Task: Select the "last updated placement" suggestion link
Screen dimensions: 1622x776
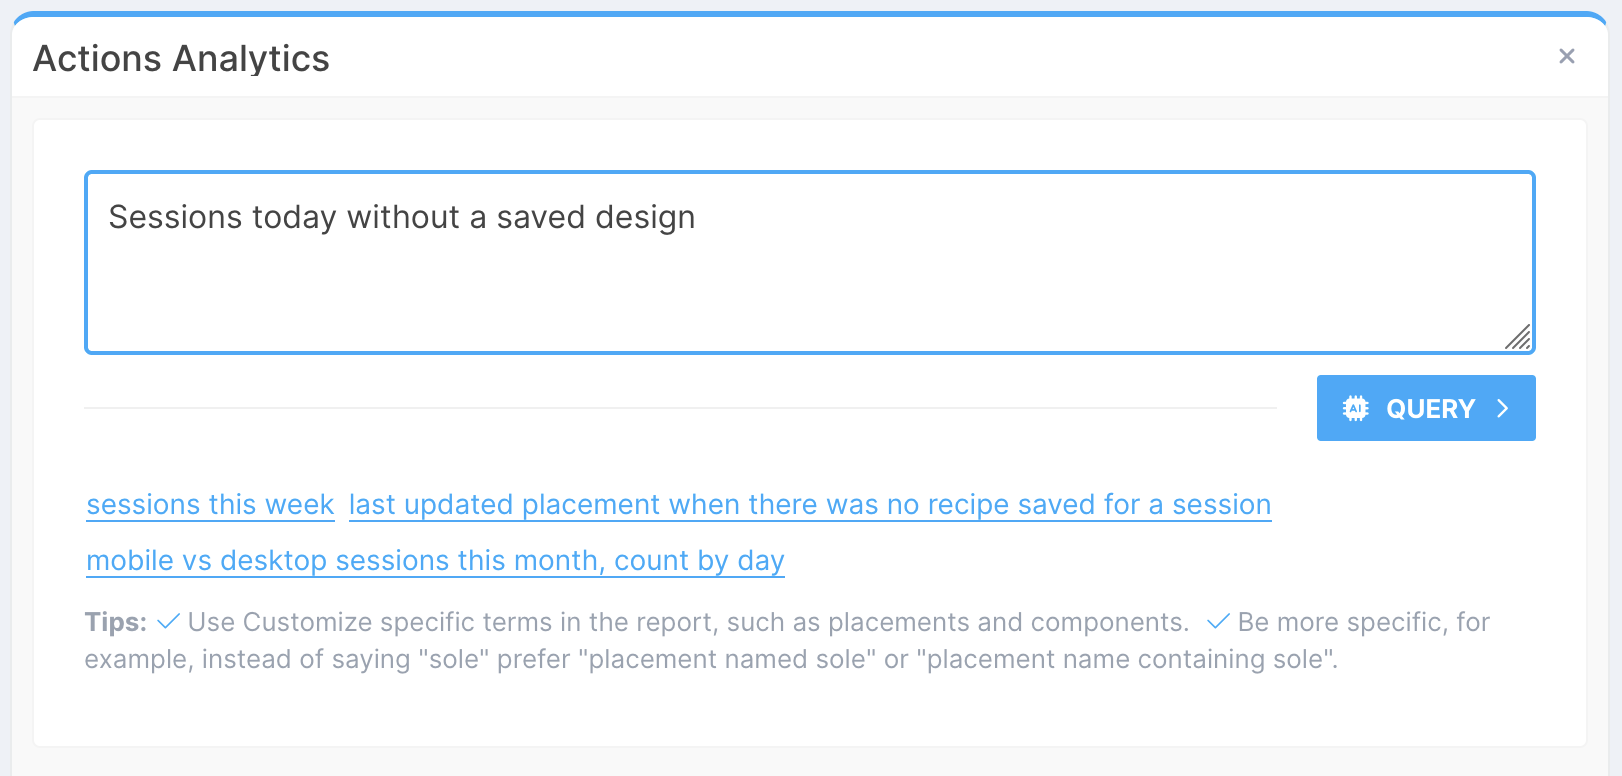Action: (x=809, y=505)
